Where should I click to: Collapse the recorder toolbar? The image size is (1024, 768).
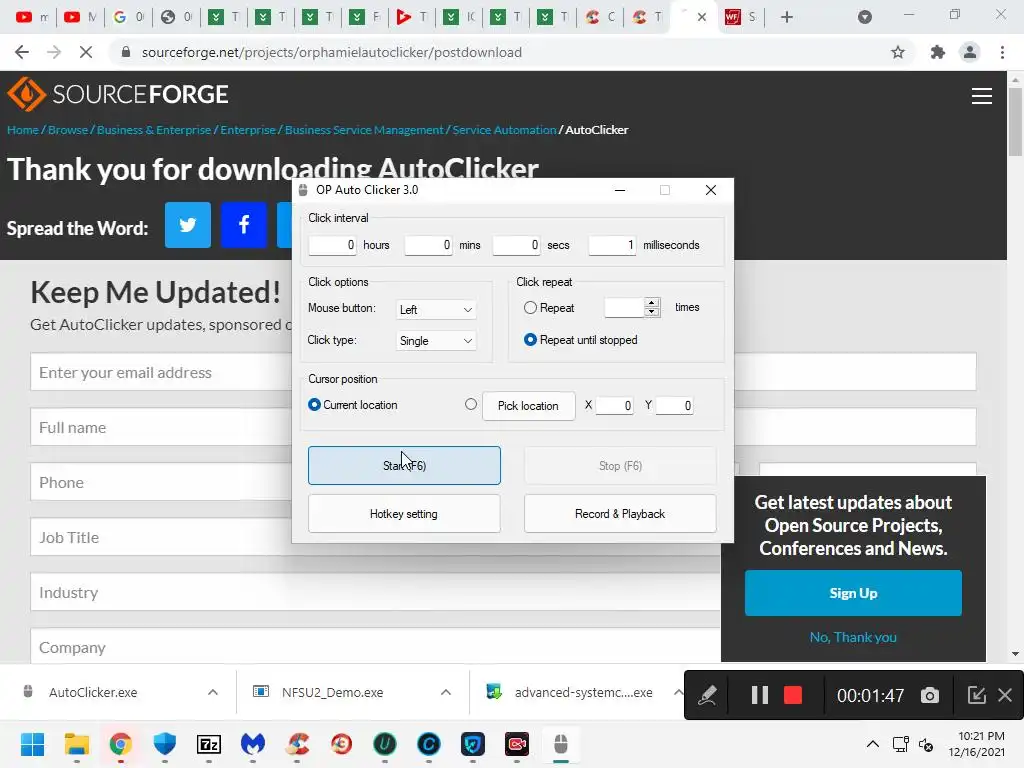coord(976,695)
